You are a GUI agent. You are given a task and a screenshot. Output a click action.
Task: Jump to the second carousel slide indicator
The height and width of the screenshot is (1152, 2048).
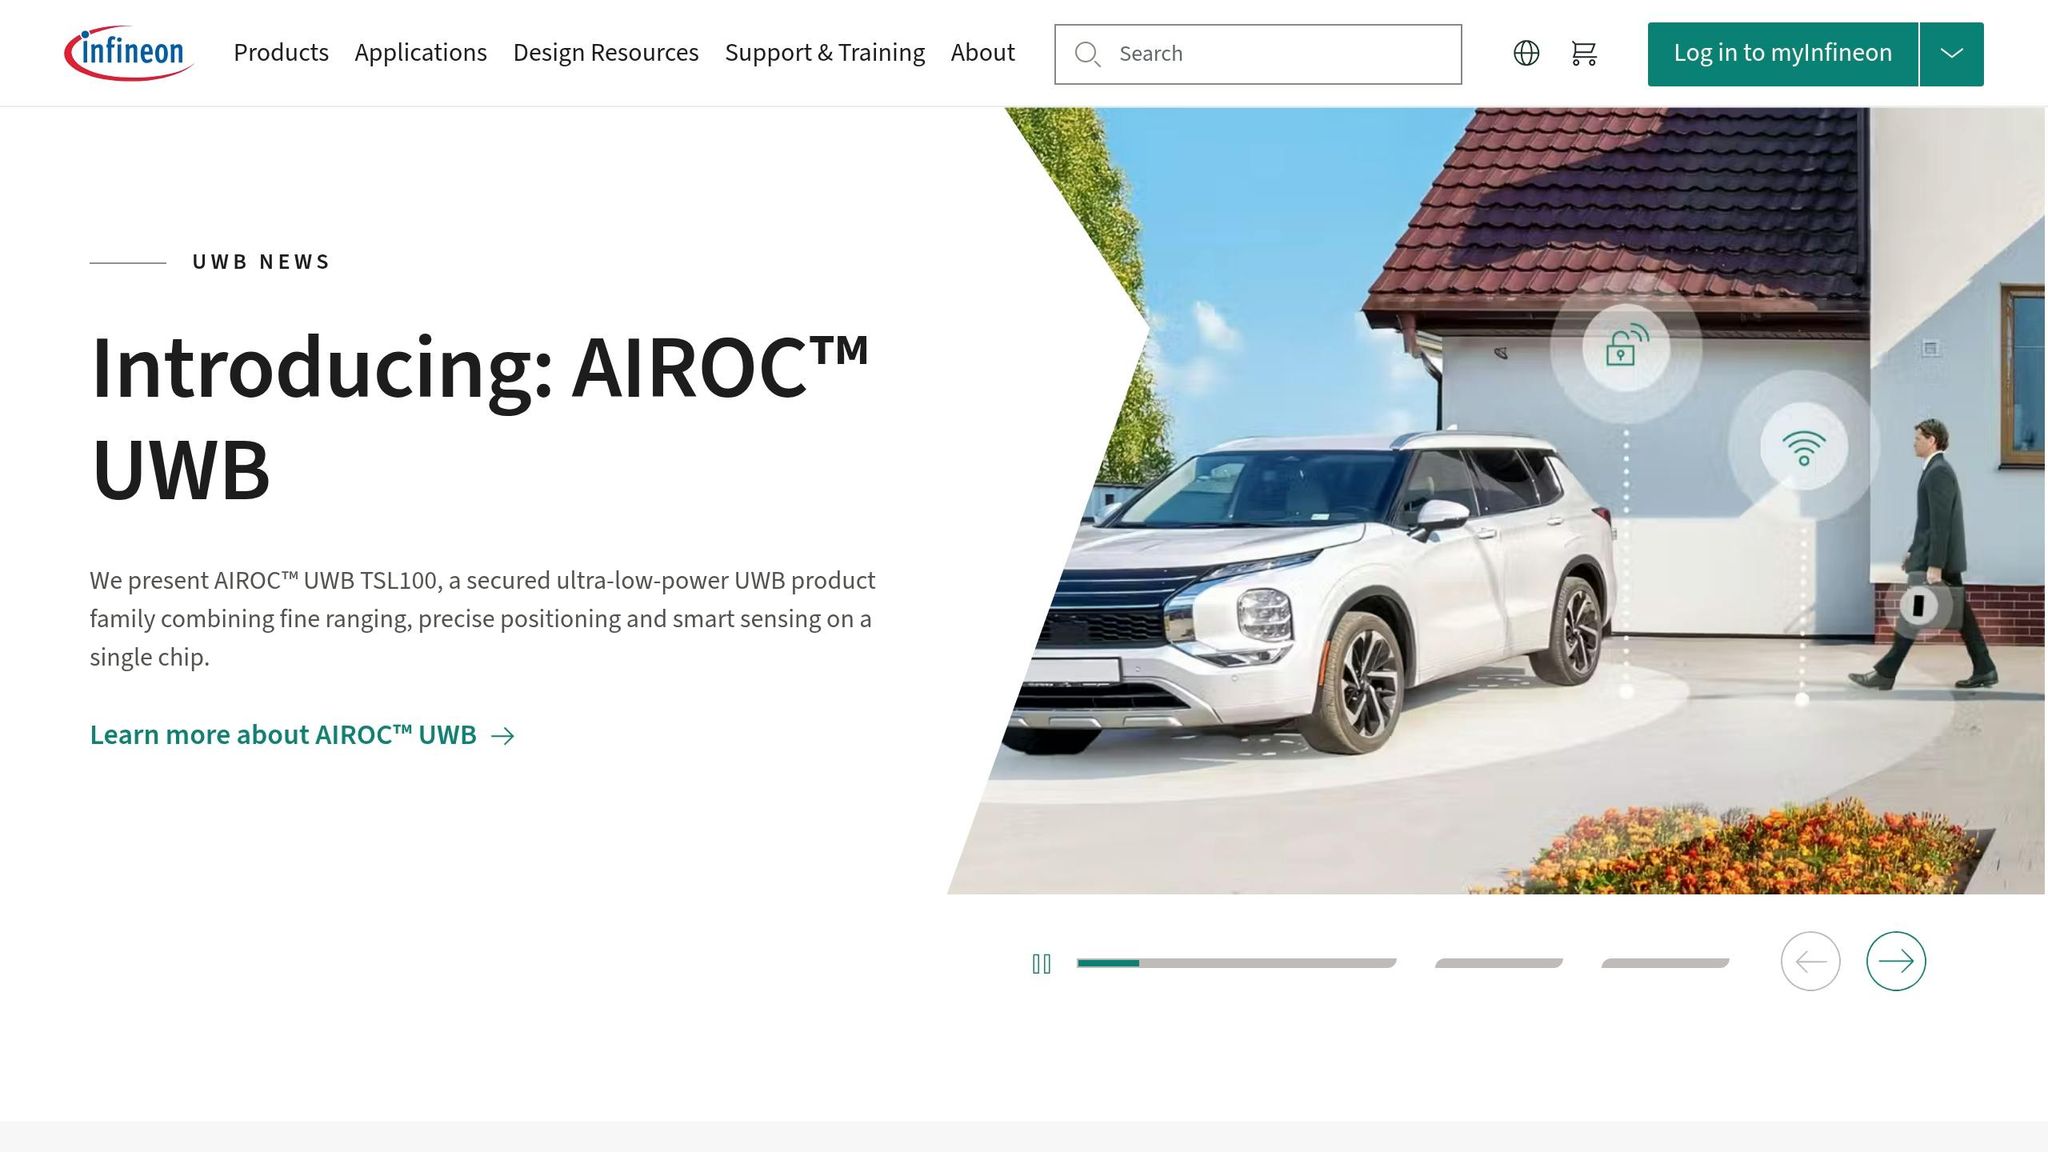[x=1499, y=963]
